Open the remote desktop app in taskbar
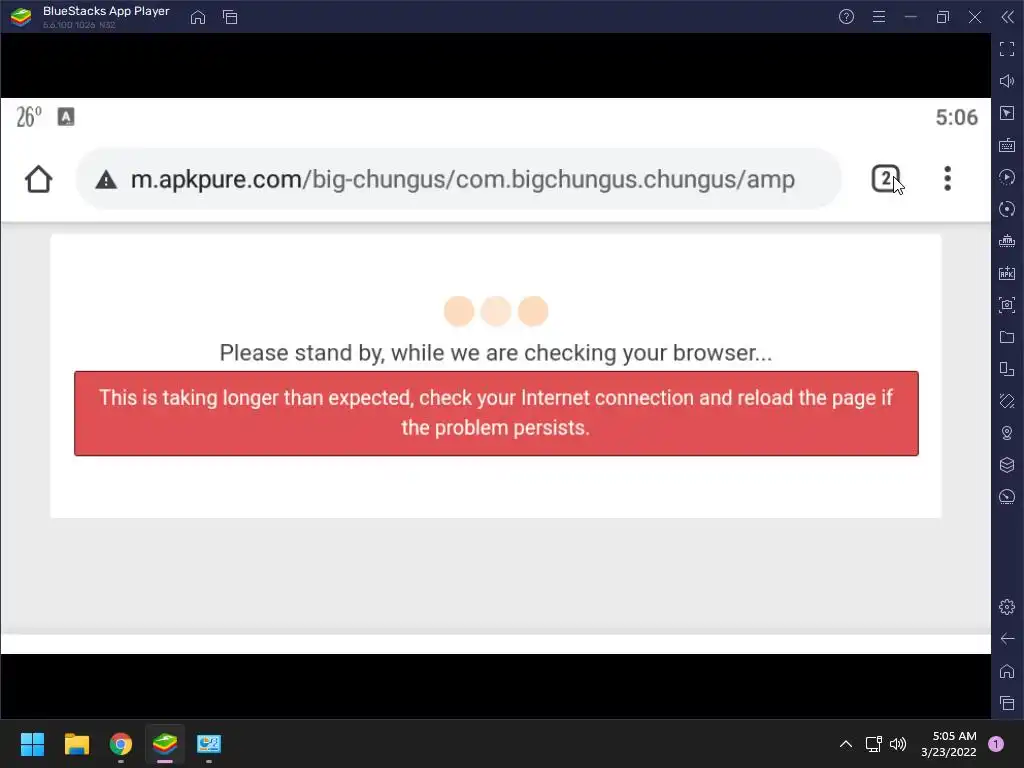 pyautogui.click(x=209, y=744)
